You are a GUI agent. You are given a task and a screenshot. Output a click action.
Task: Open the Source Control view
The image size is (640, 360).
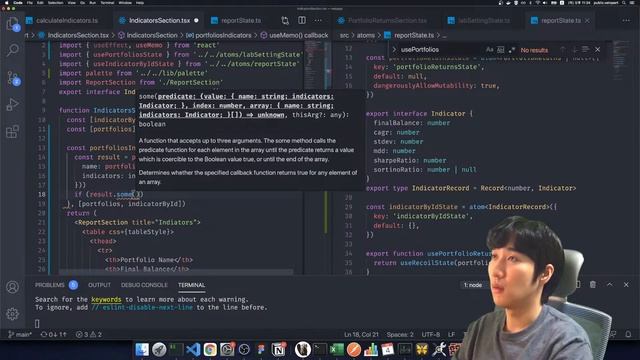pyautogui.click(x=13, y=78)
